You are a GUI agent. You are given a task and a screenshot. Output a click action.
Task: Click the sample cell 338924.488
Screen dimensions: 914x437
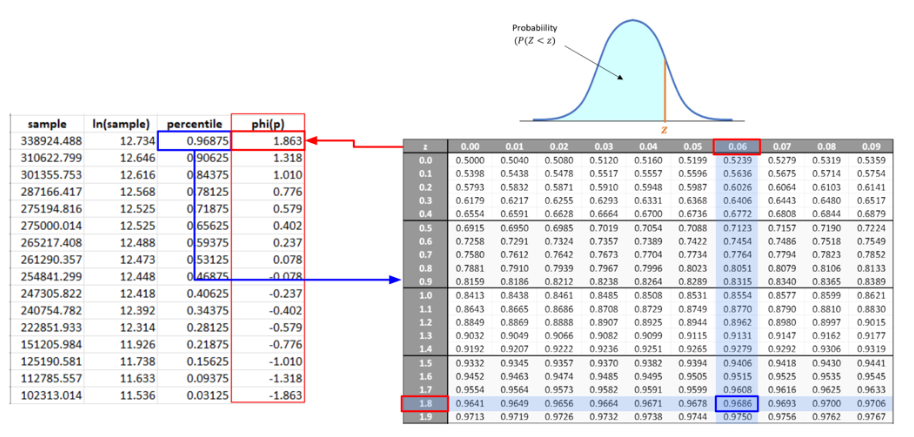click(47, 141)
